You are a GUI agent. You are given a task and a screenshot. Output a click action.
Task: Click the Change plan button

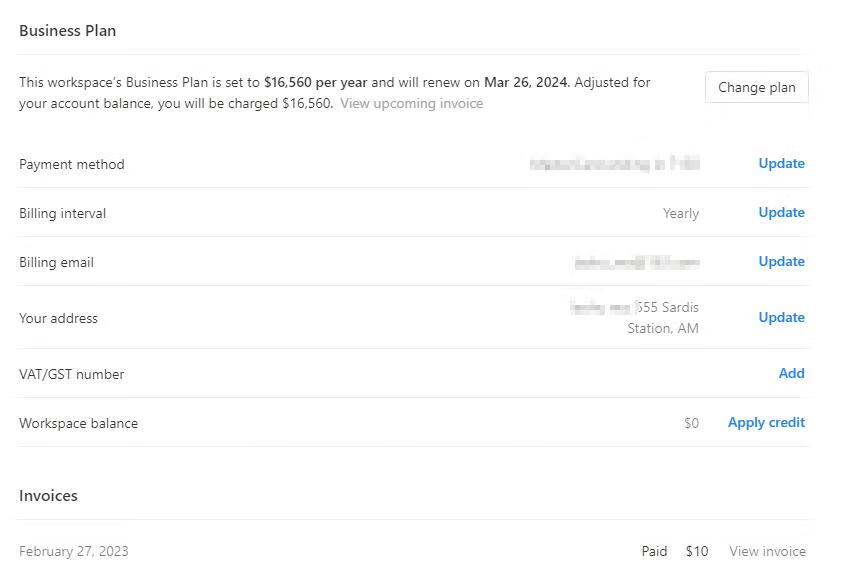click(x=756, y=87)
